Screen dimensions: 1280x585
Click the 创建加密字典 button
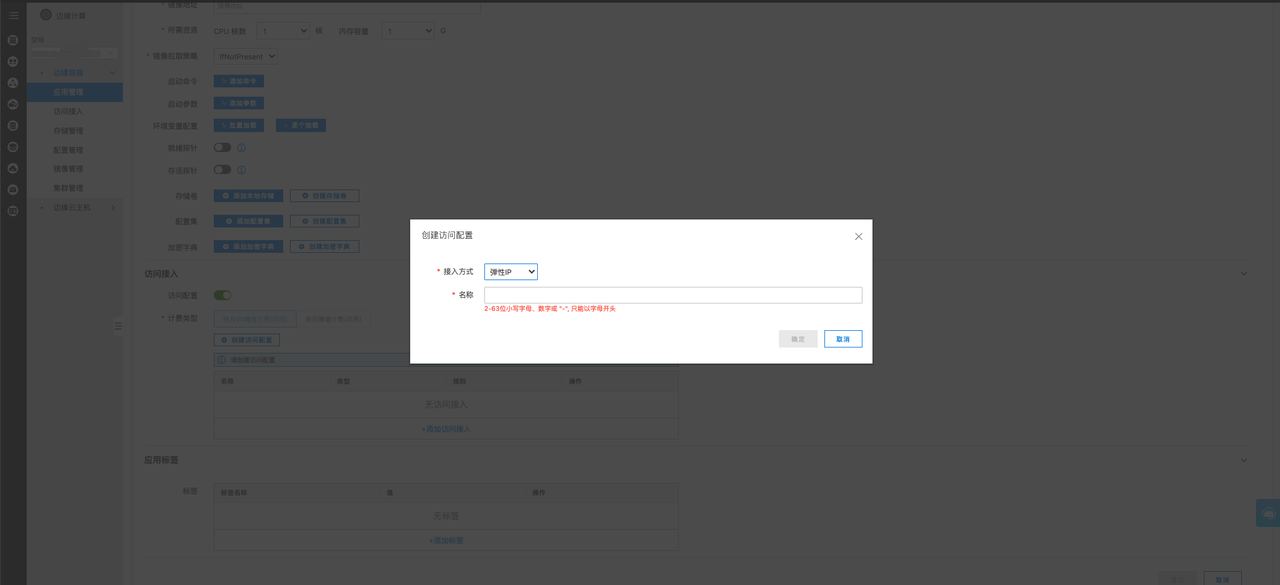(x=325, y=246)
